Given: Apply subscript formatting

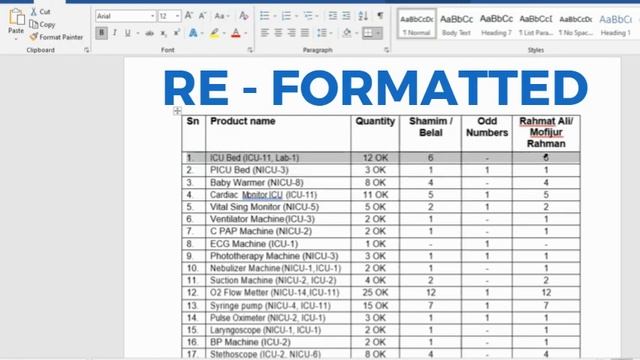Looking at the screenshot, I should click(163, 33).
